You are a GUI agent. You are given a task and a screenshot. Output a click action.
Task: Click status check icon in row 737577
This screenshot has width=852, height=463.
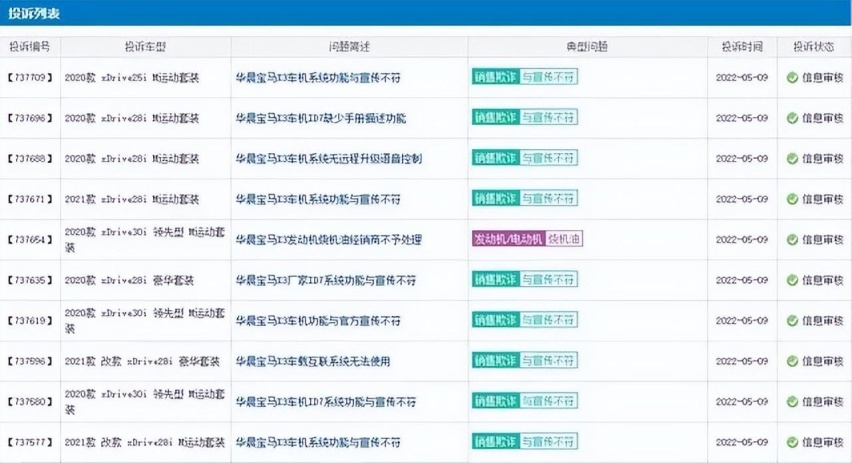[x=792, y=442]
